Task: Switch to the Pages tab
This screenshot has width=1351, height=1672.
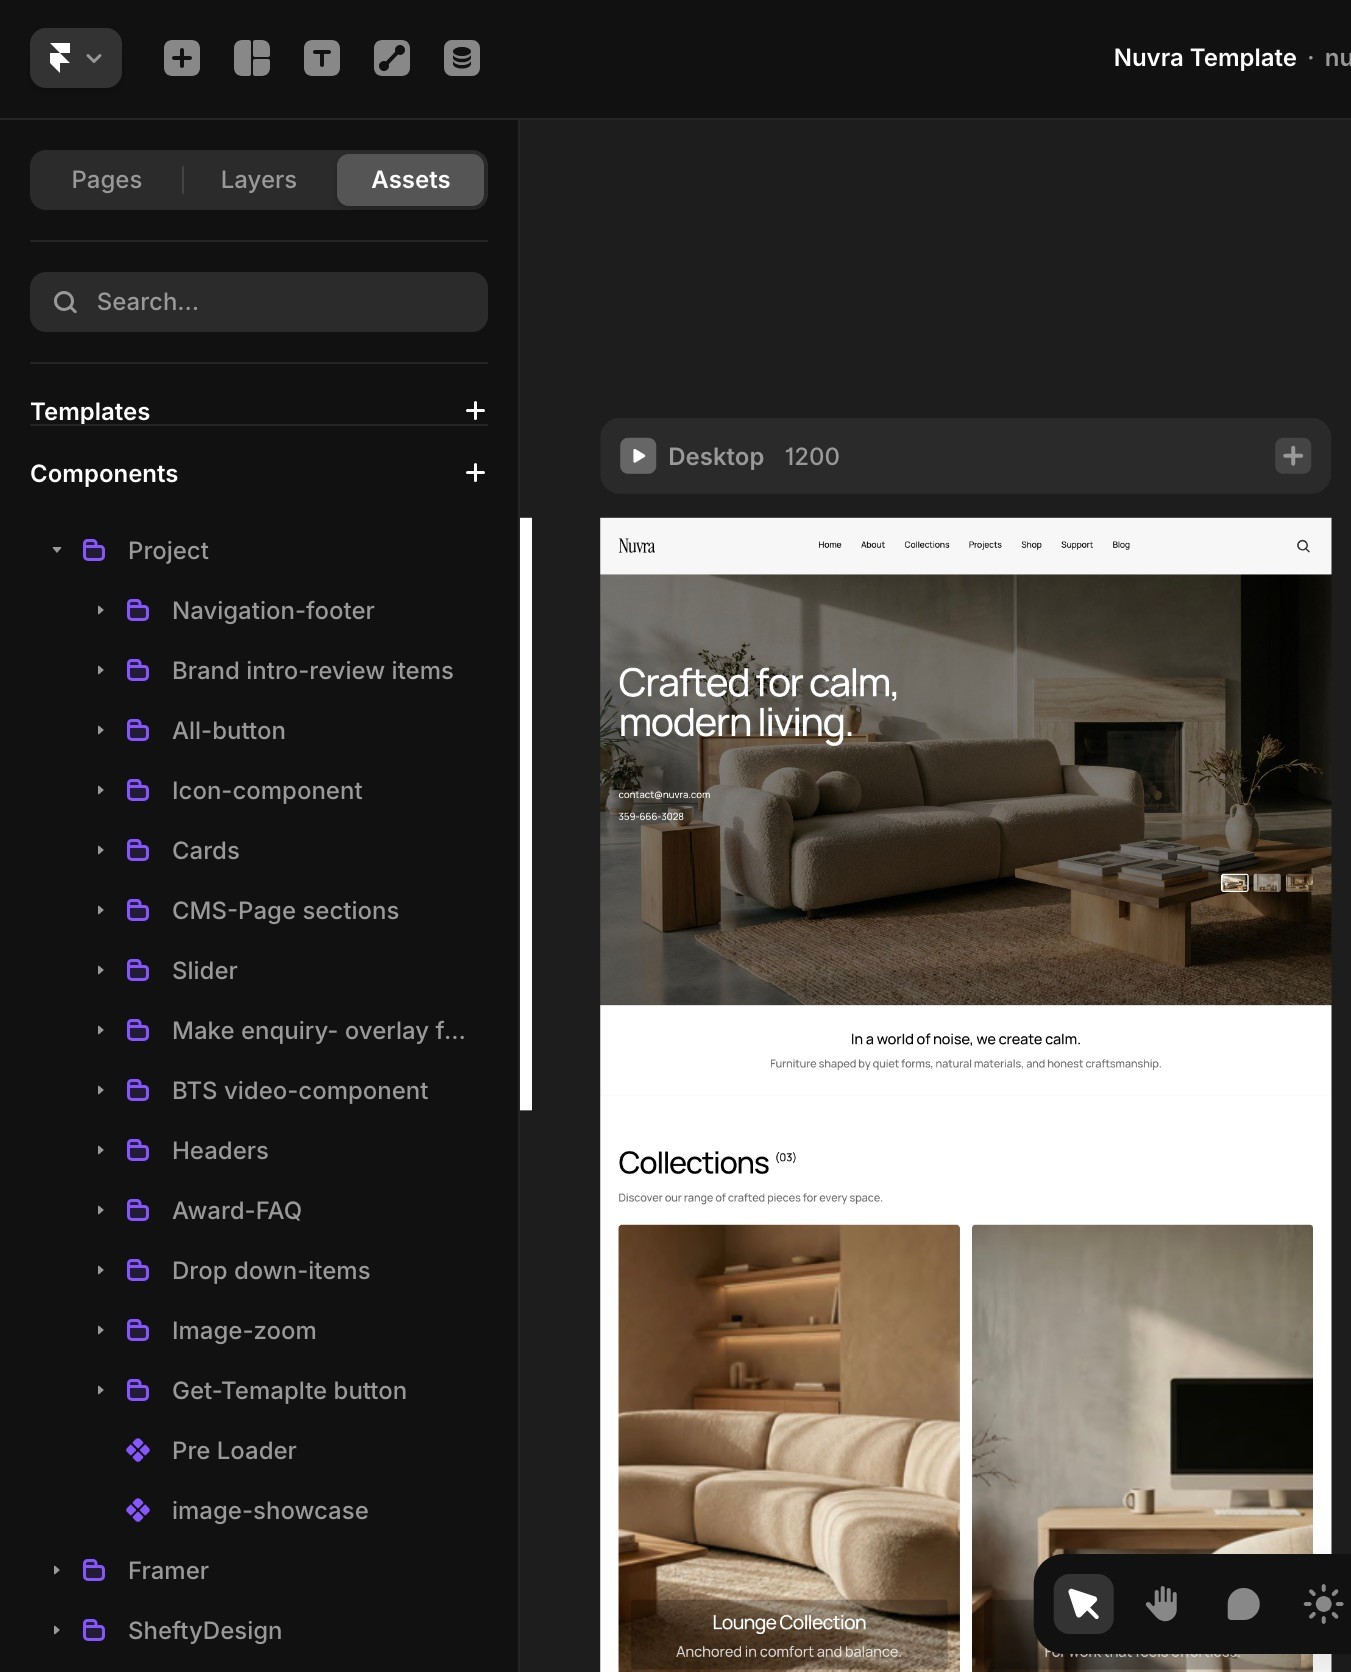Action: pyautogui.click(x=107, y=180)
